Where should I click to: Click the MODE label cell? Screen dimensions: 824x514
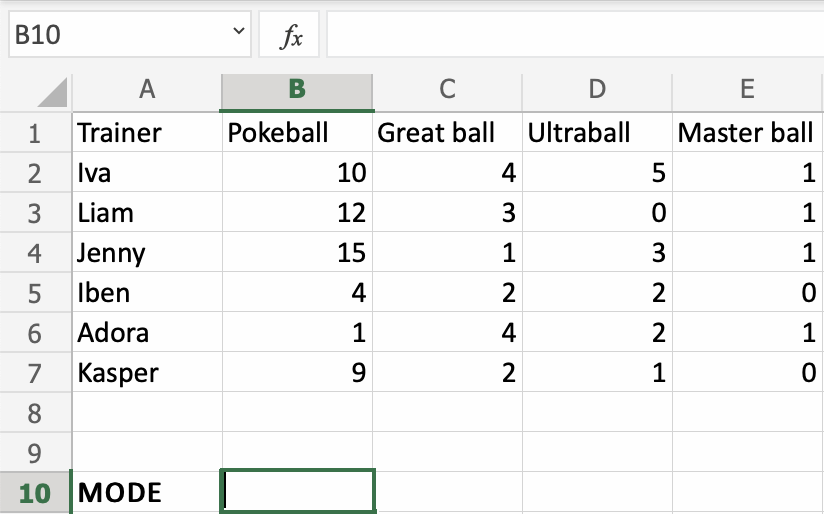pos(146,492)
